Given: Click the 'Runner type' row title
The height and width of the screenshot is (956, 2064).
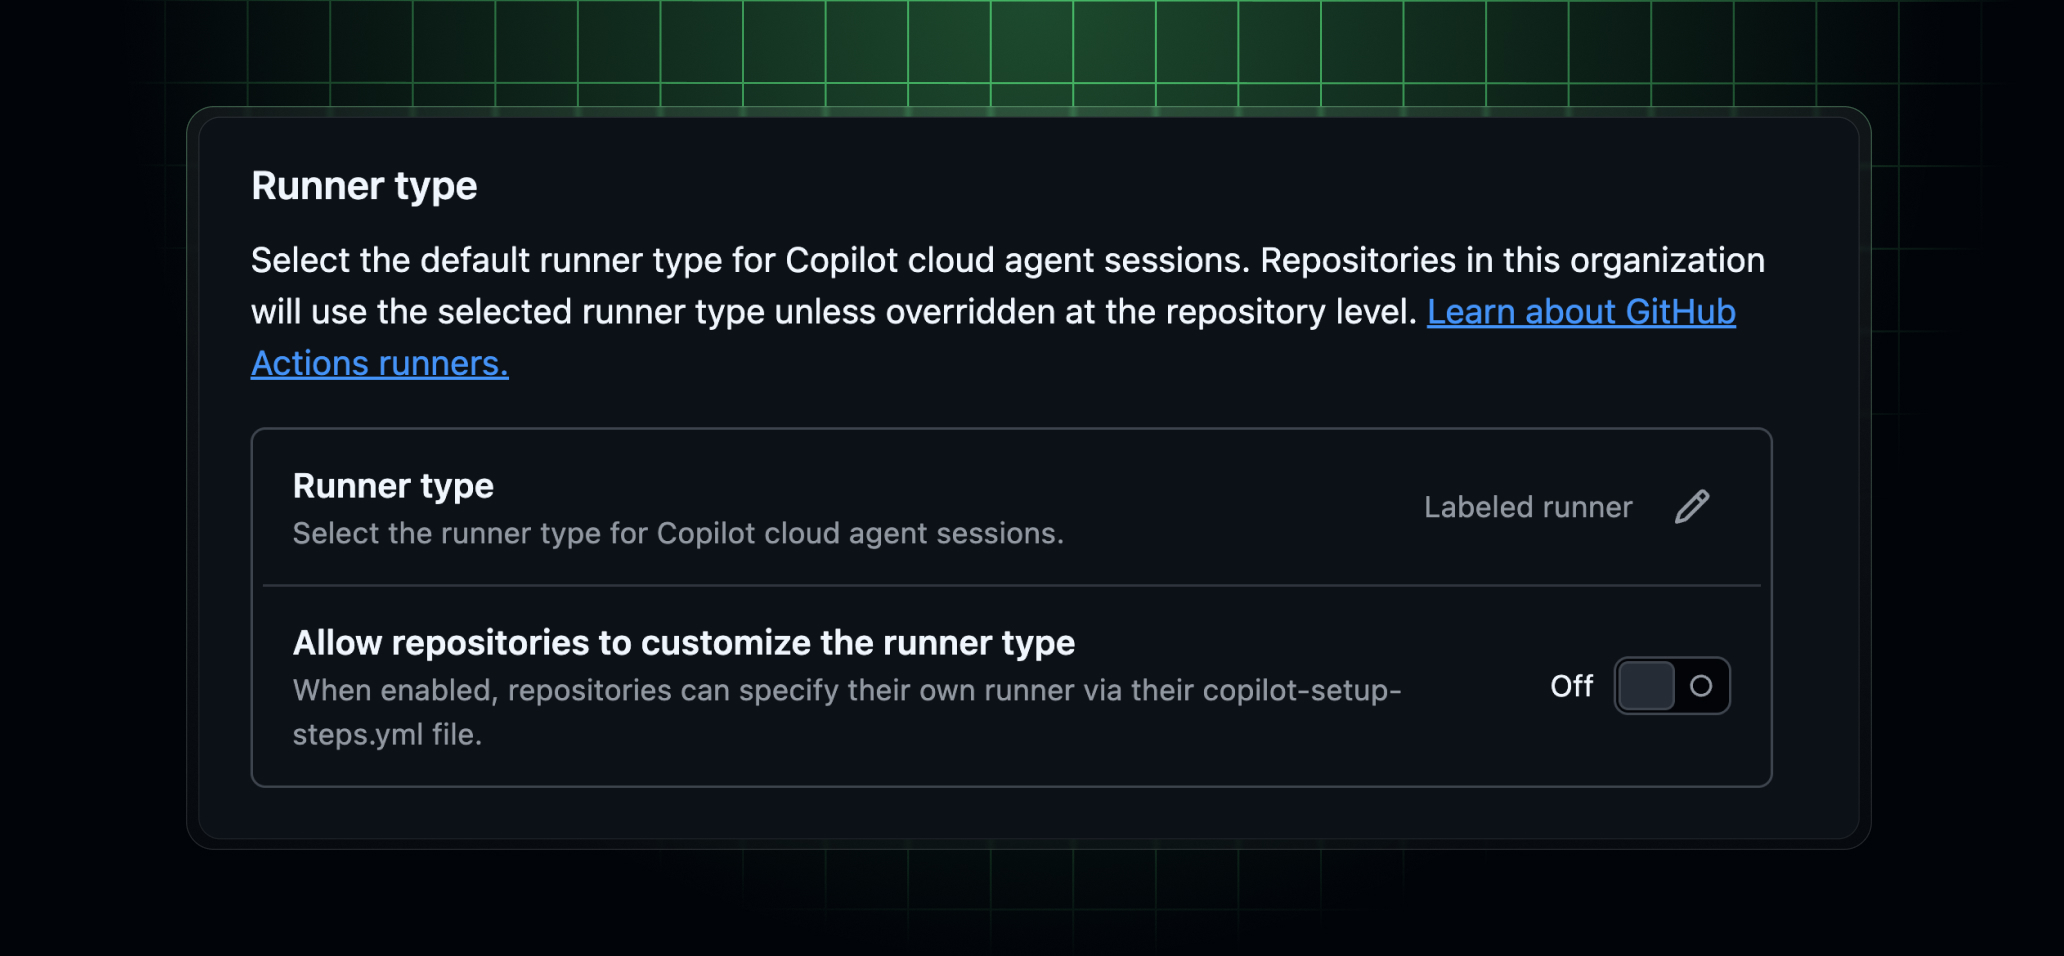Looking at the screenshot, I should coord(393,486).
